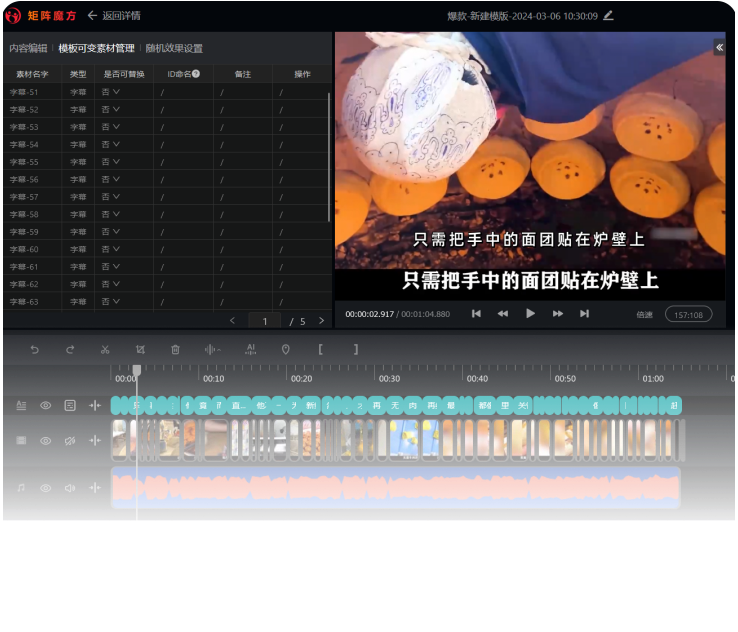The height and width of the screenshot is (632, 738).
Task: Click subtitle track text type icon
Action: [21, 405]
